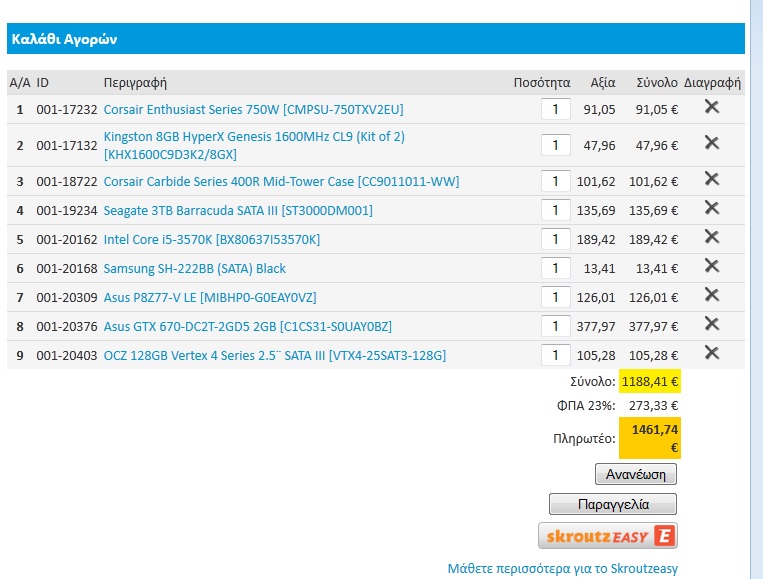Select product ID 001-20309

pos(67,297)
